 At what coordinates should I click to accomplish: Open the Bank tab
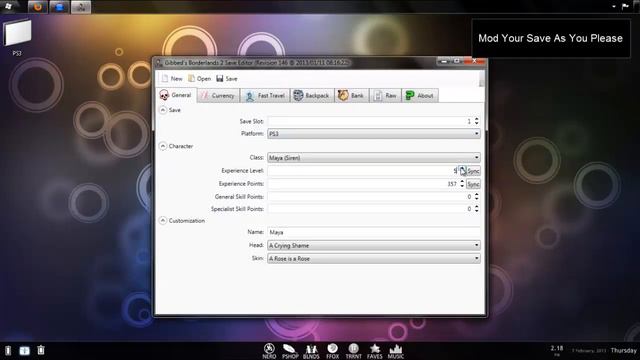click(x=351, y=96)
